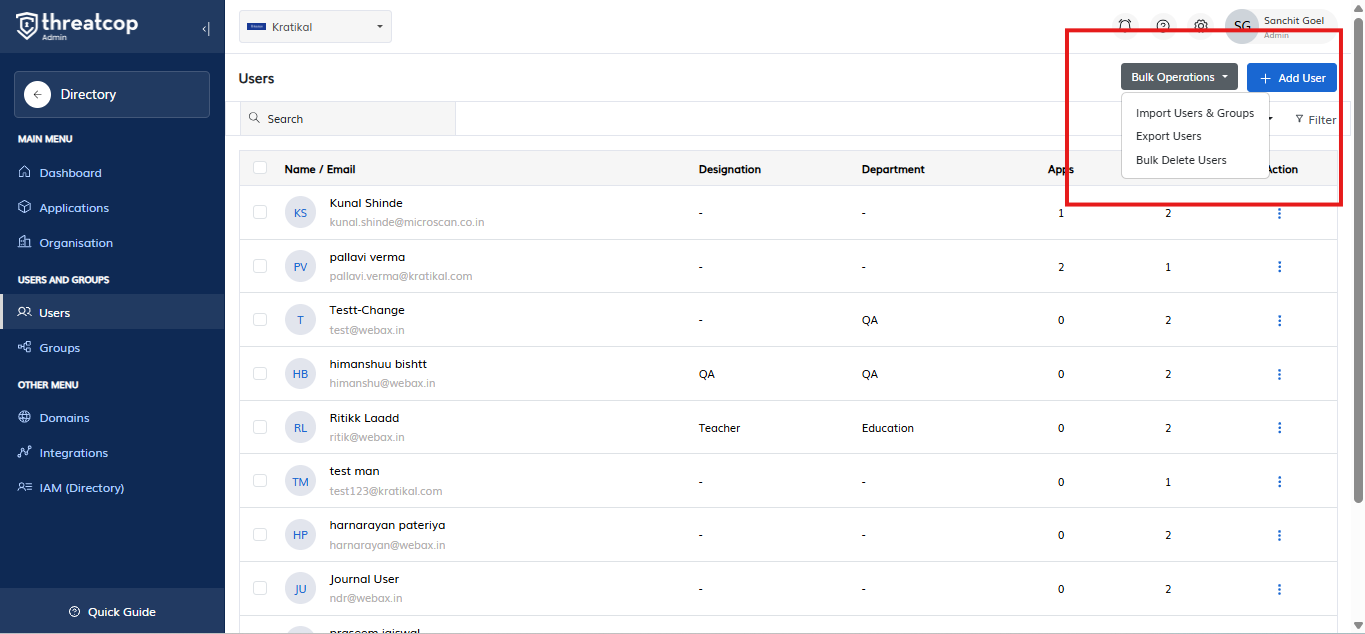Click the notifications bell icon

[x=1125, y=26]
